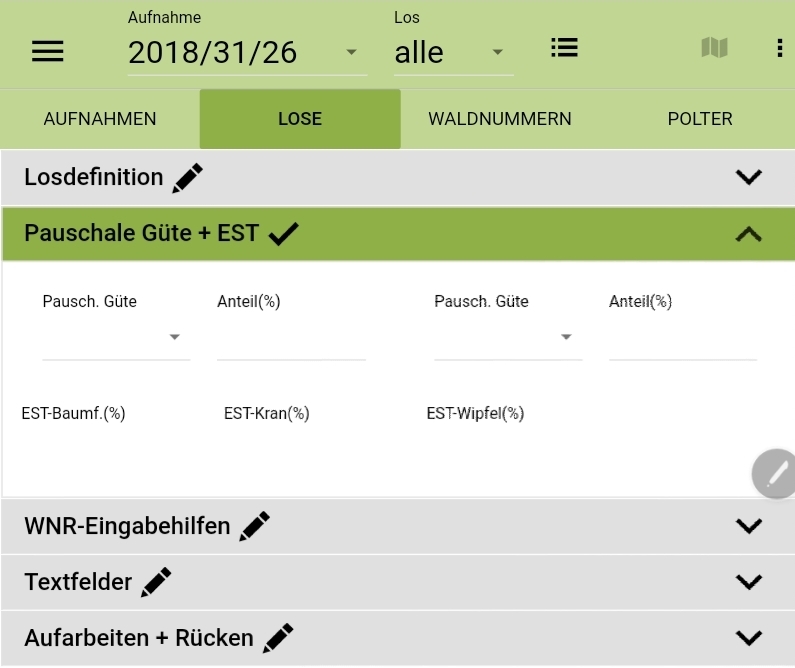Click the pencil icon beside Aufarbeiten + Rücken
This screenshot has width=795, height=668.
[279, 637]
